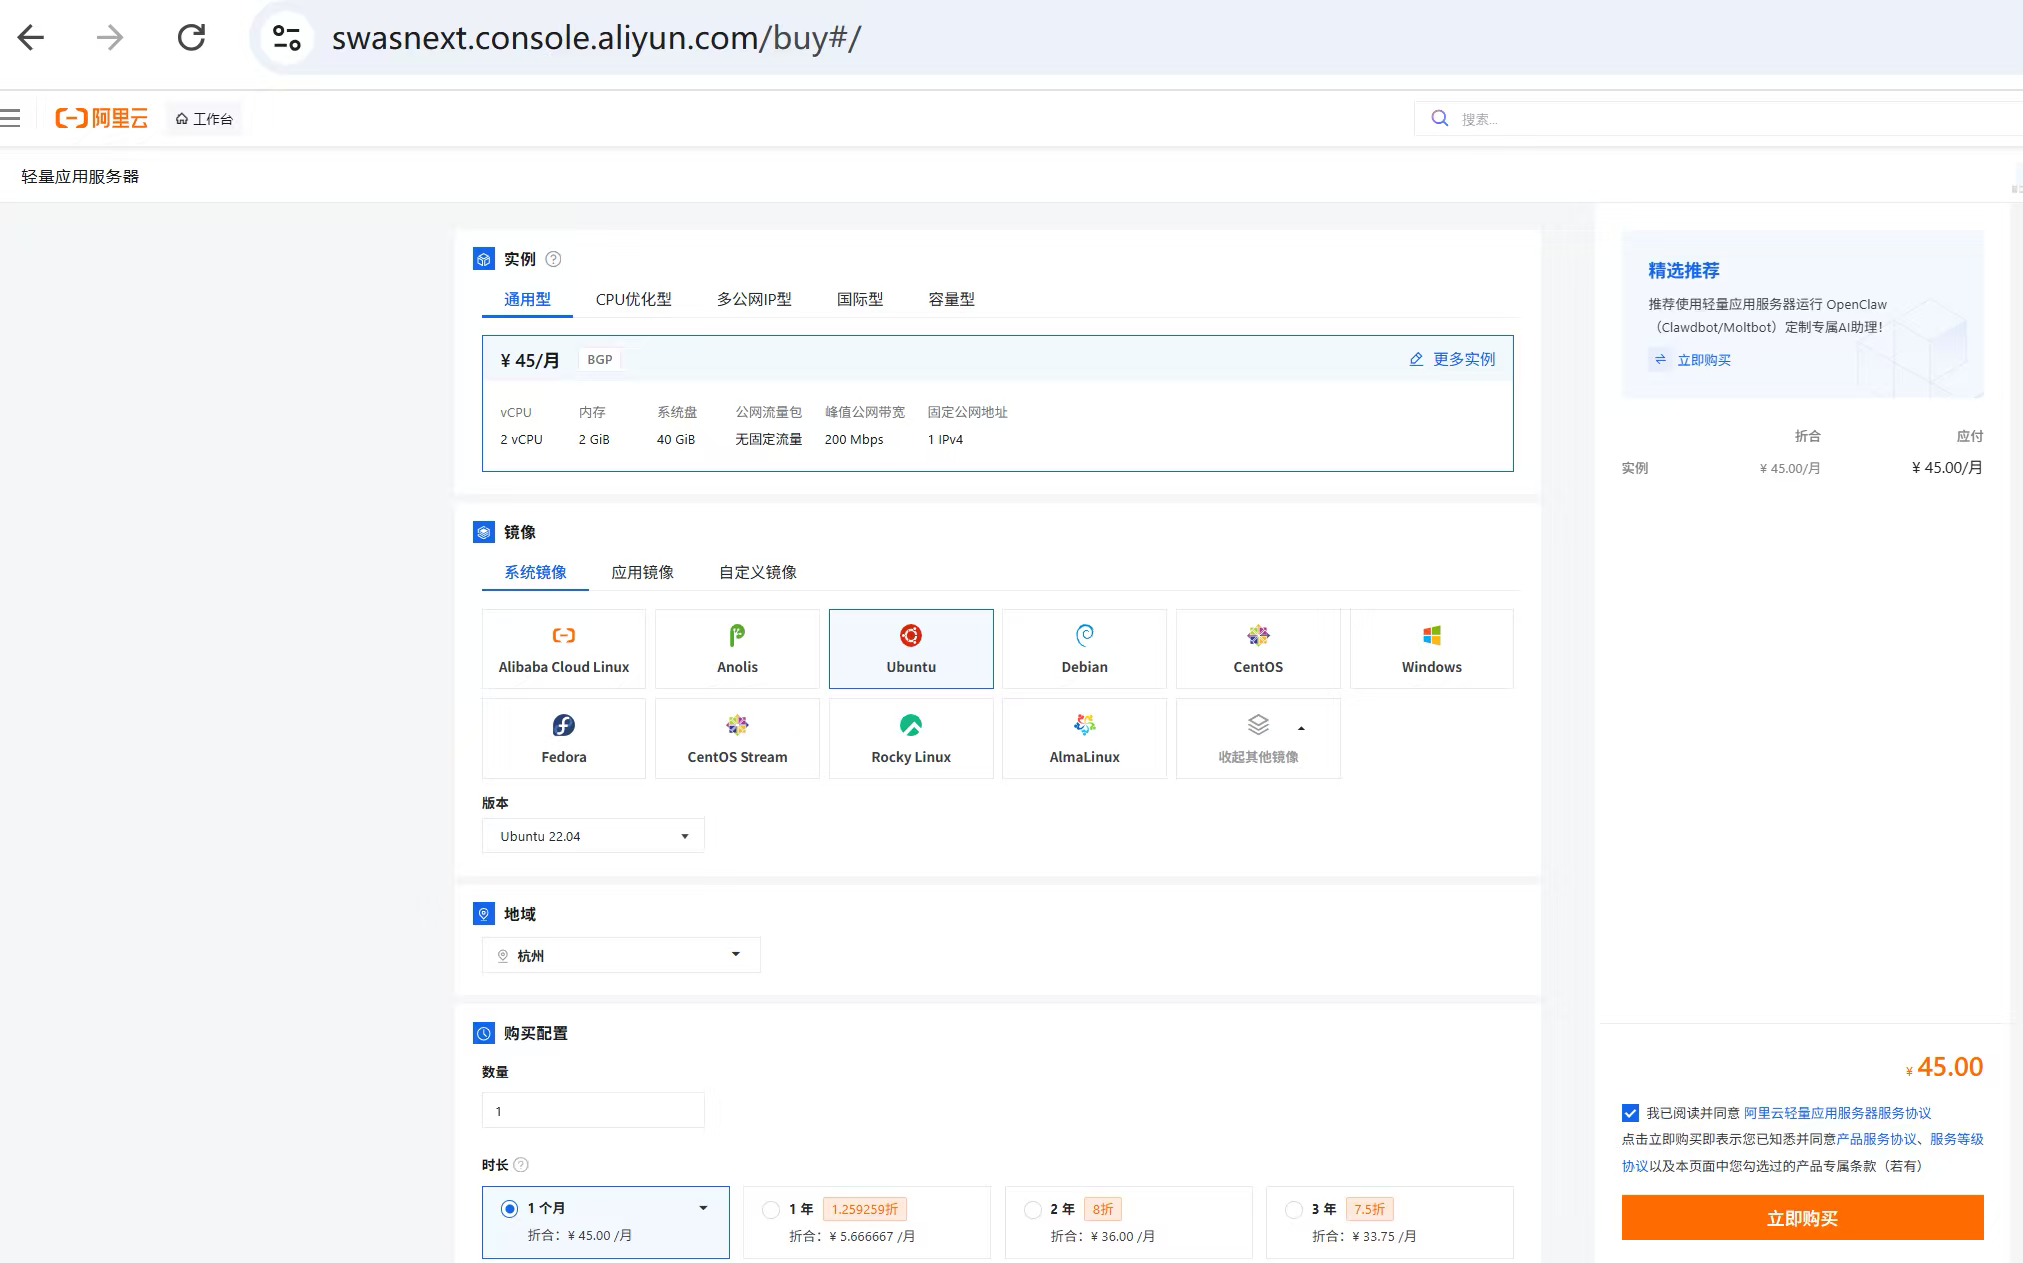2023x1263 pixels.
Task: Switch to the 国际型 tab
Action: (x=860, y=299)
